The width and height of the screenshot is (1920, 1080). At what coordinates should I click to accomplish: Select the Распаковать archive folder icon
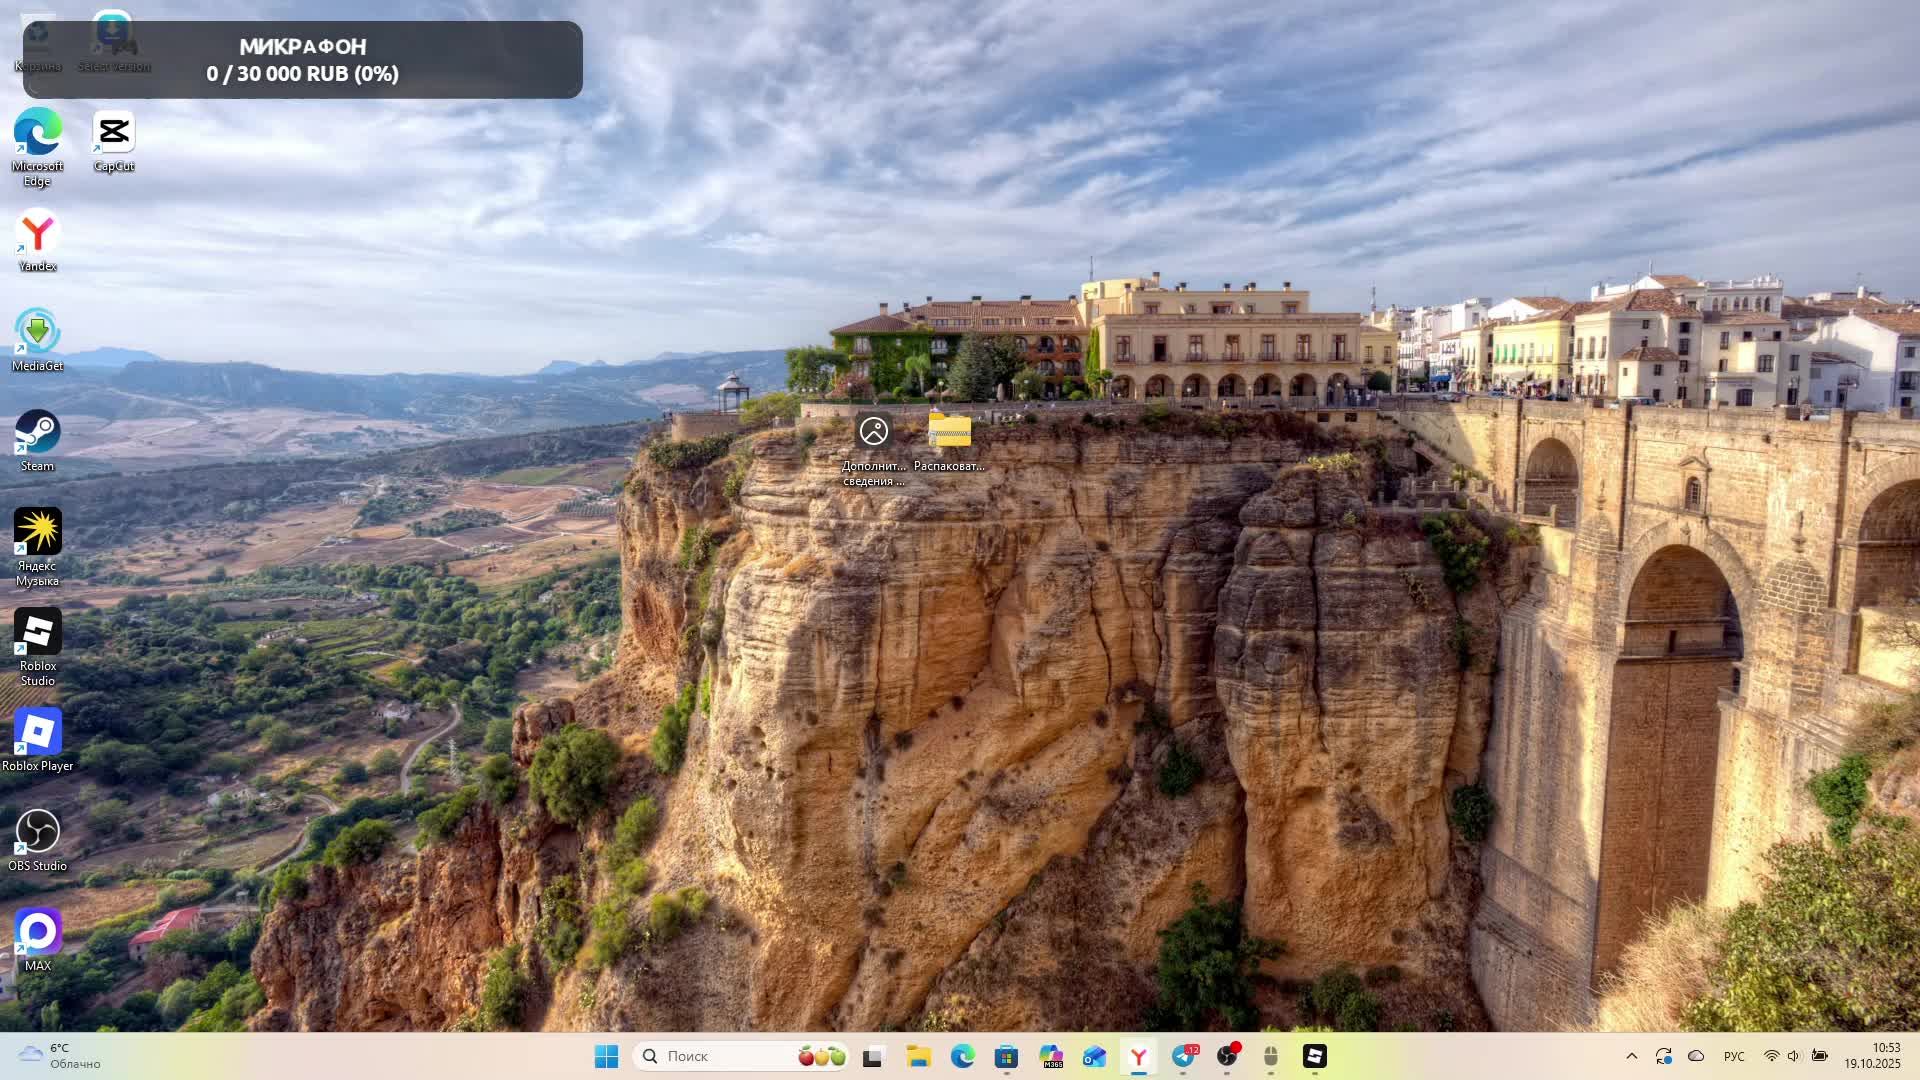949,433
